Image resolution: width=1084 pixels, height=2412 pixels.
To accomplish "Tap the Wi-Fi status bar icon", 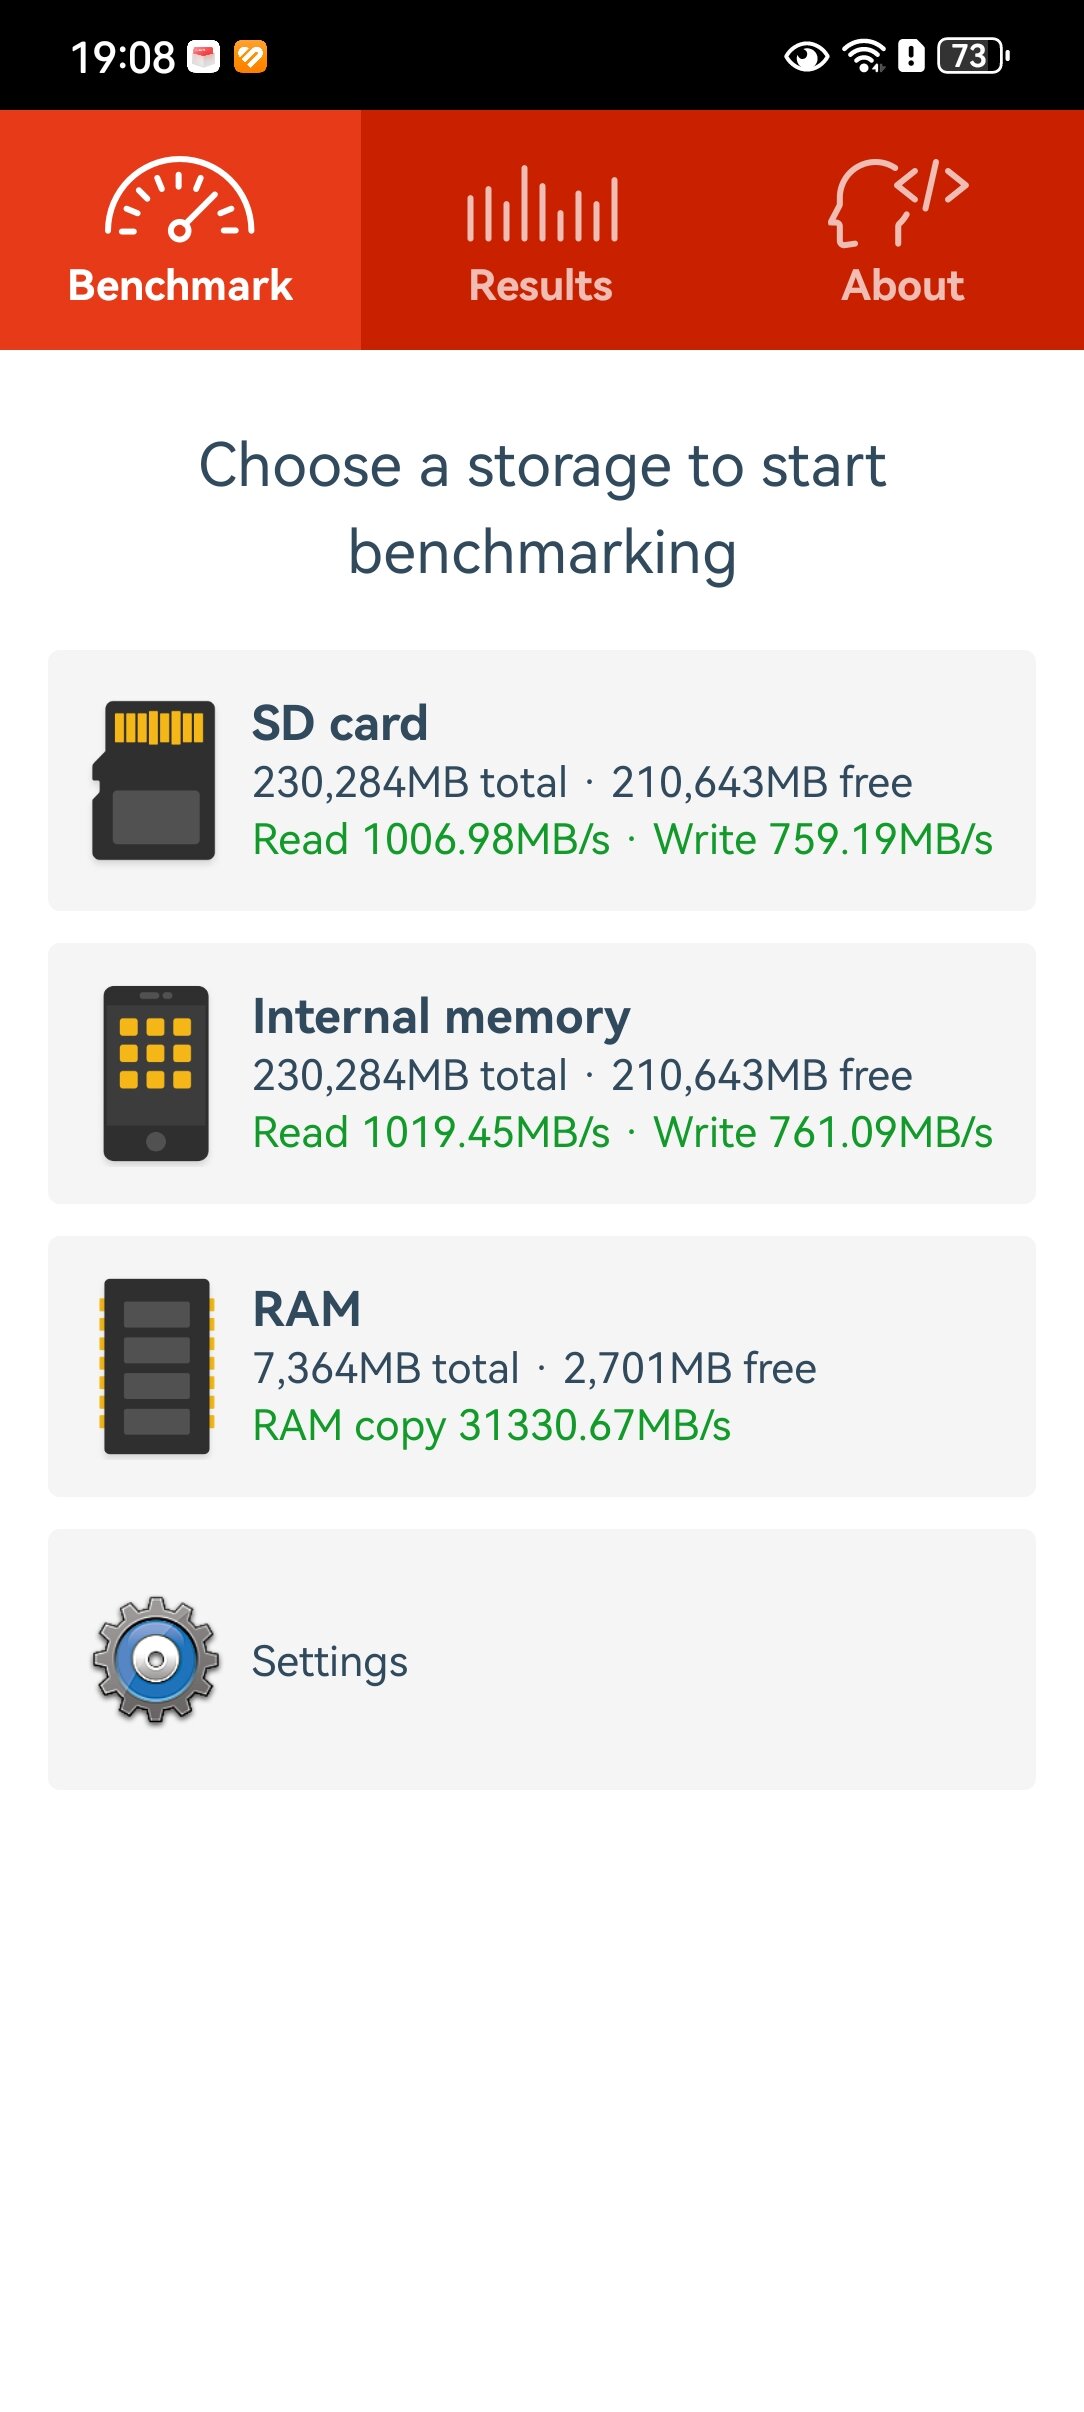I will (865, 56).
